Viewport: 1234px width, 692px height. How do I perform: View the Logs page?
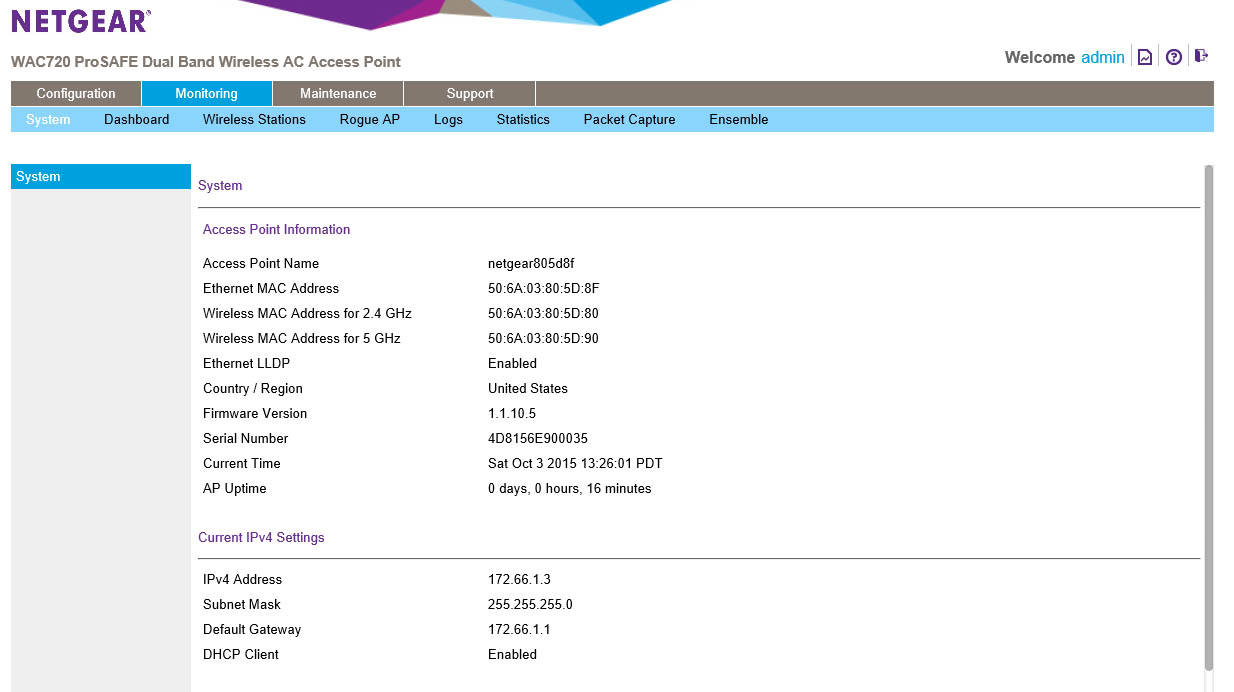[x=448, y=119]
